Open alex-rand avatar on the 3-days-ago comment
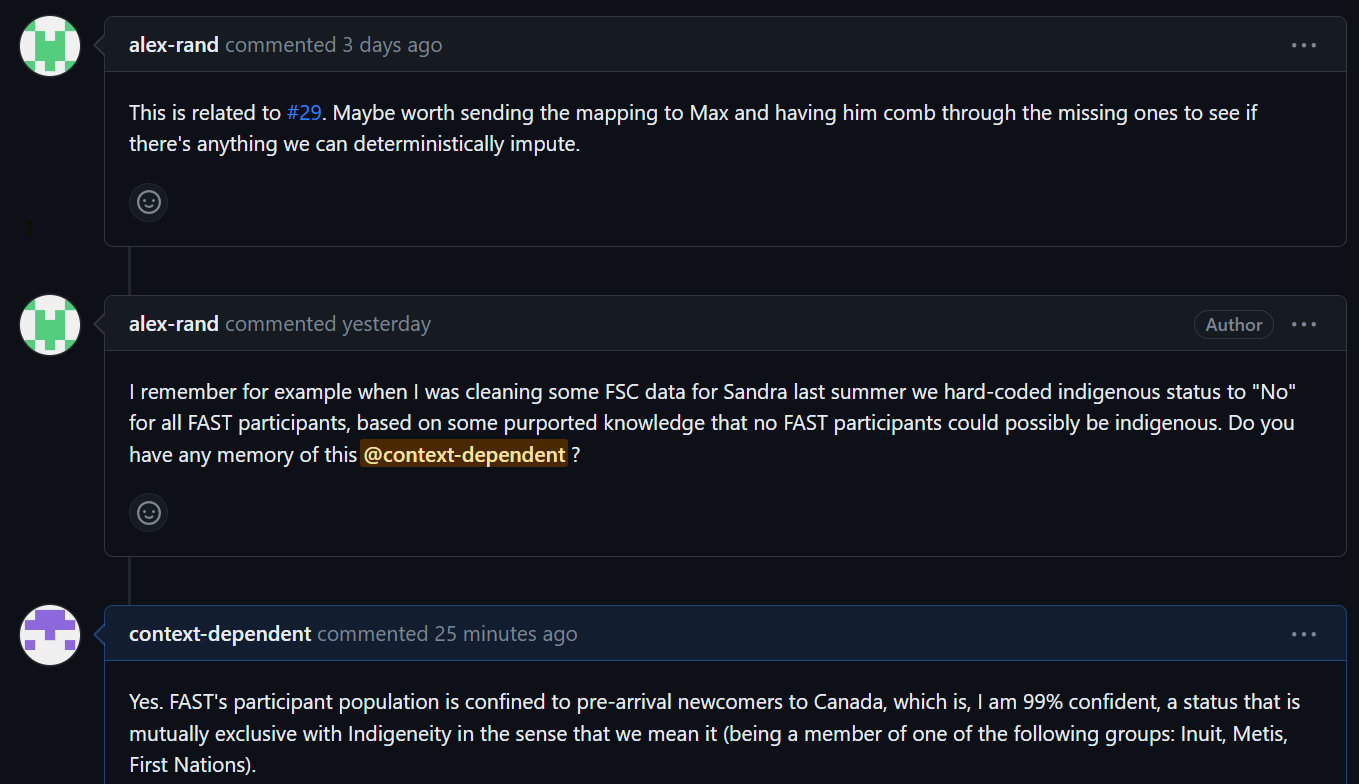 [50, 45]
